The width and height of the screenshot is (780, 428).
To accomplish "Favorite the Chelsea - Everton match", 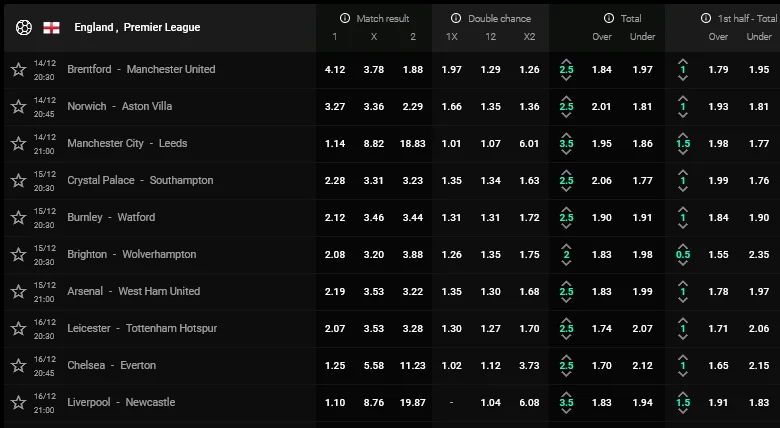I will coord(18,366).
